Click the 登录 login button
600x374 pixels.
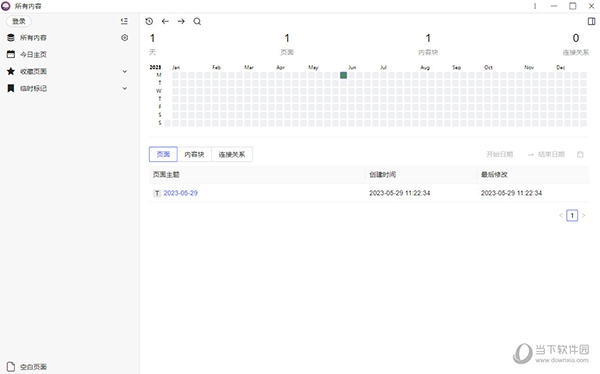click(19, 21)
